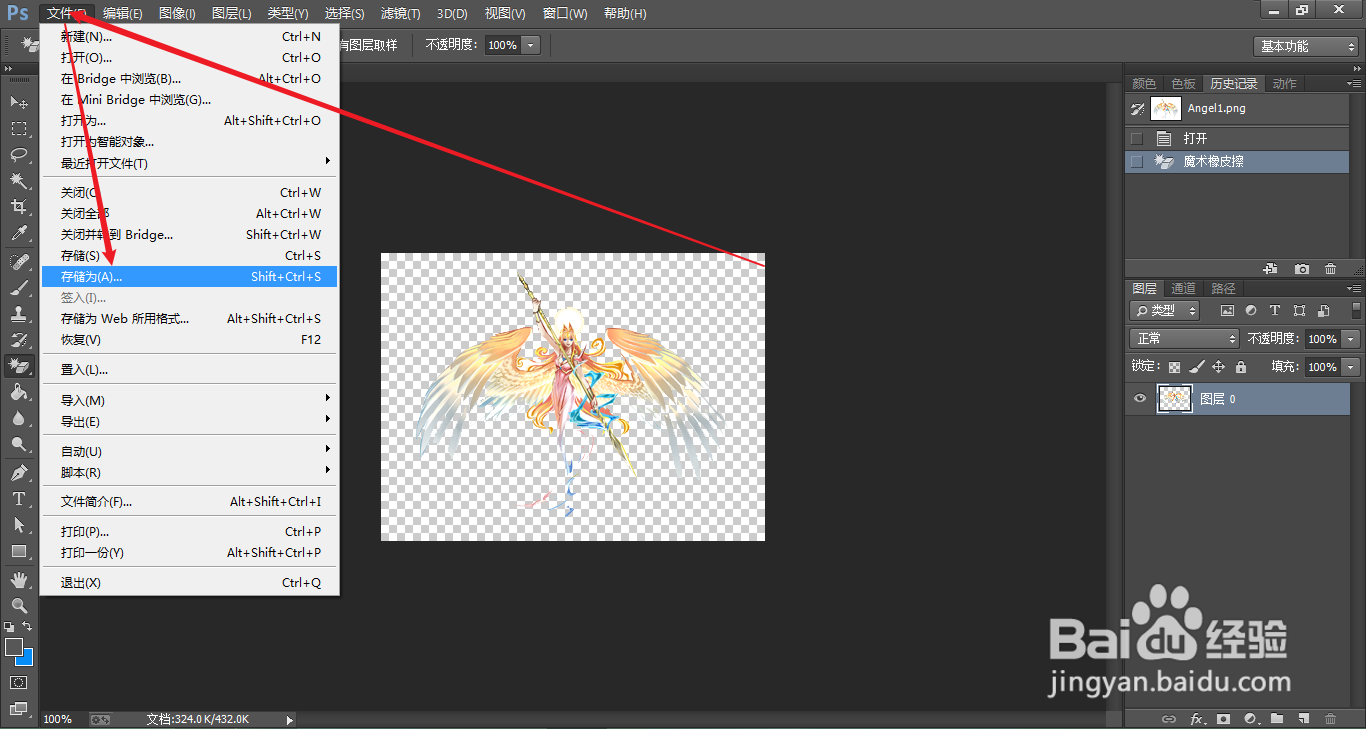Open Layers panel flyout menu
1366x729 pixels.
pos(1354,289)
